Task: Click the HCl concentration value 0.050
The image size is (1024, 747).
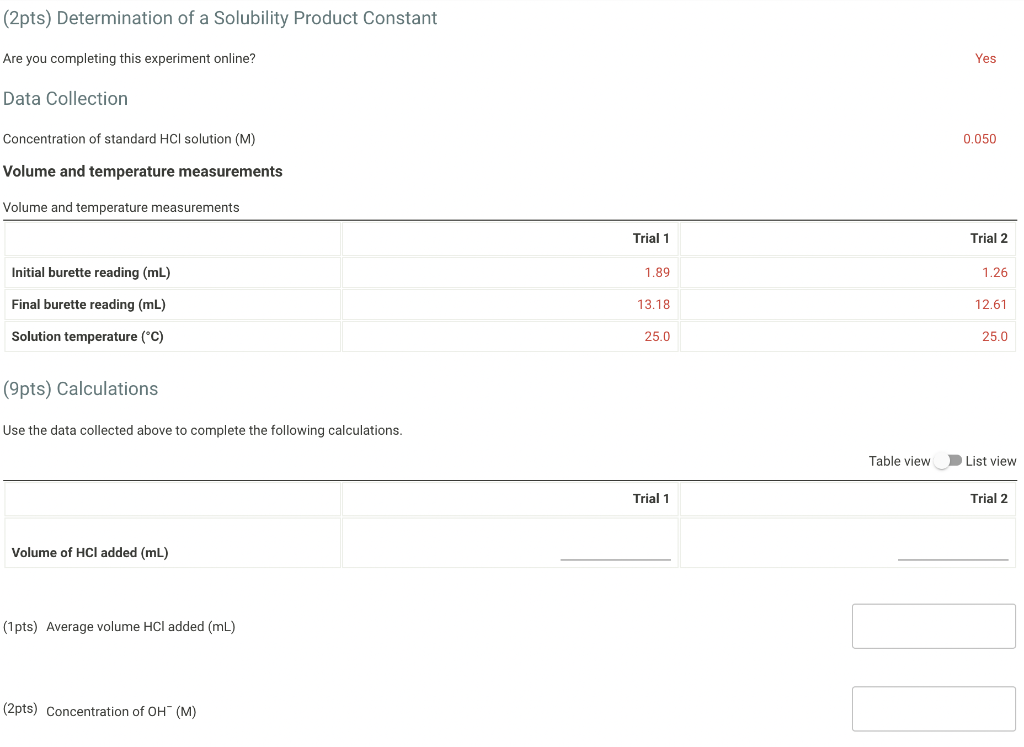Action: [980, 139]
